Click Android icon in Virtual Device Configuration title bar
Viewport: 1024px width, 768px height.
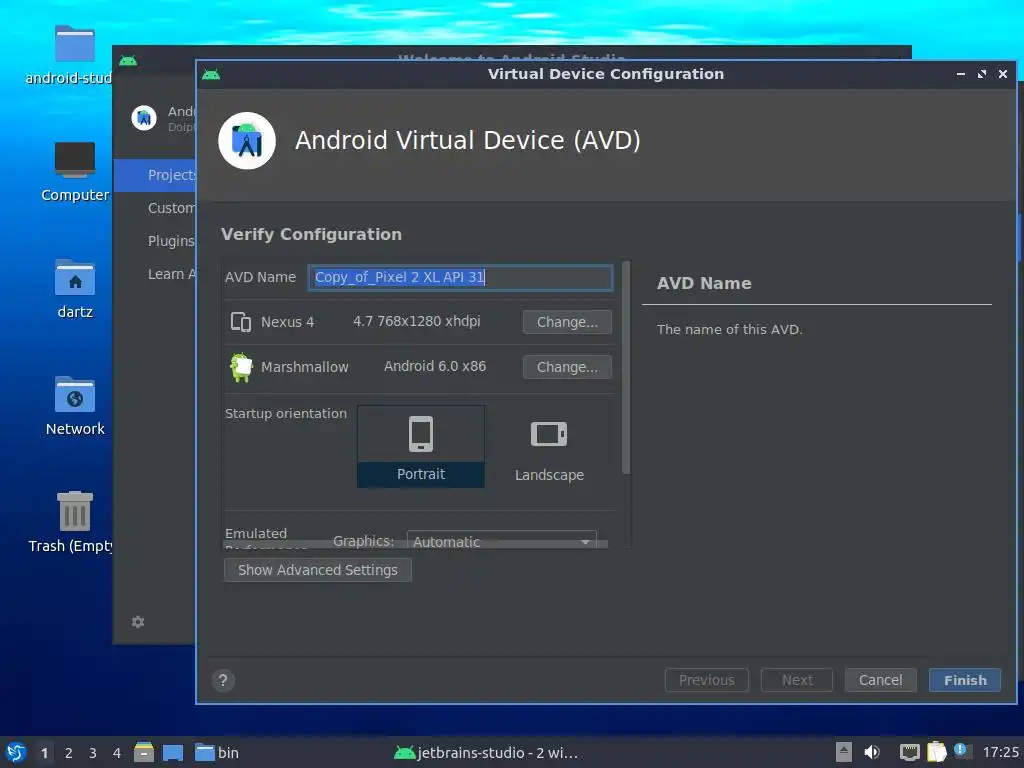point(211,74)
